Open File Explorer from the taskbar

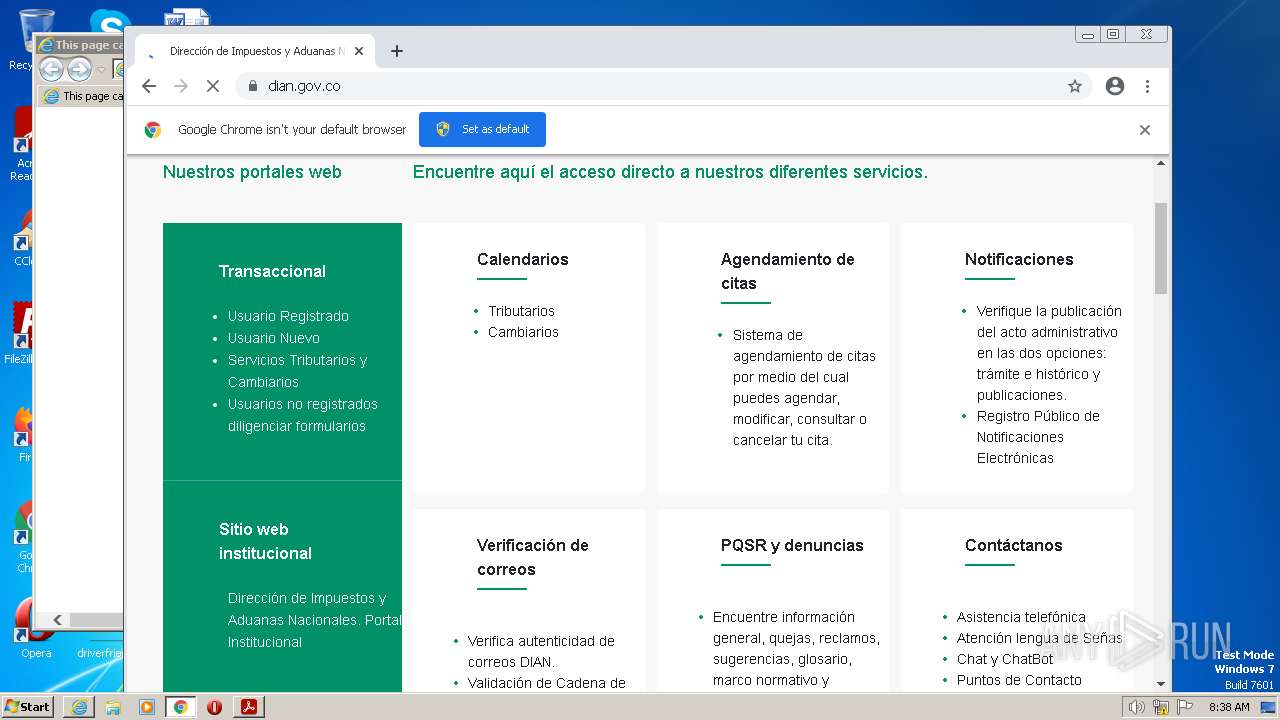pos(113,707)
